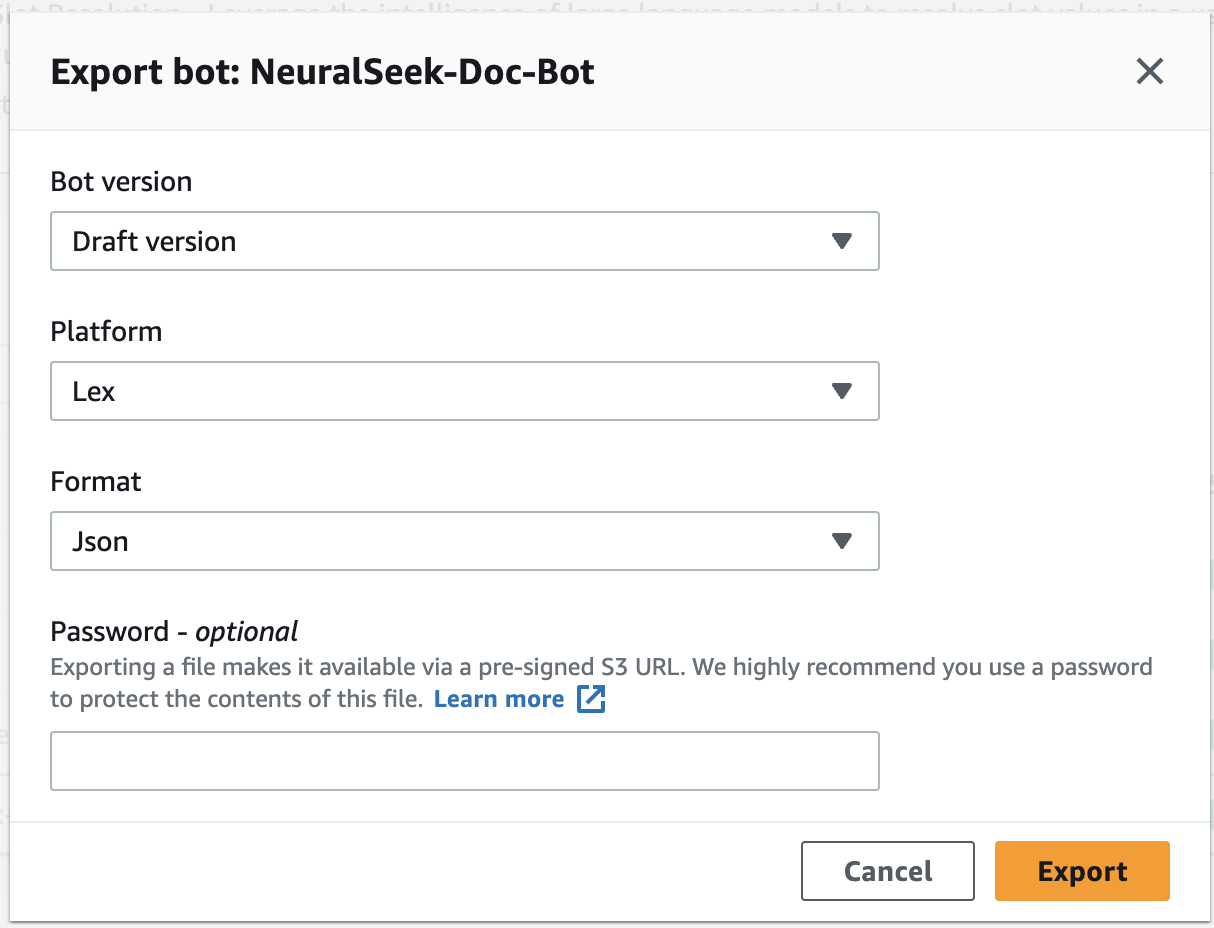Click the orange Export button

click(x=1082, y=871)
